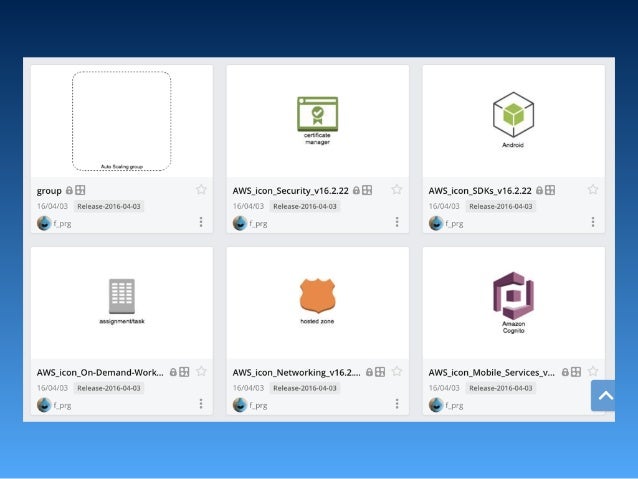The height and width of the screenshot is (479, 638).
Task: Click Release-2016-04-03 tag on Networking card
Action: [305, 388]
